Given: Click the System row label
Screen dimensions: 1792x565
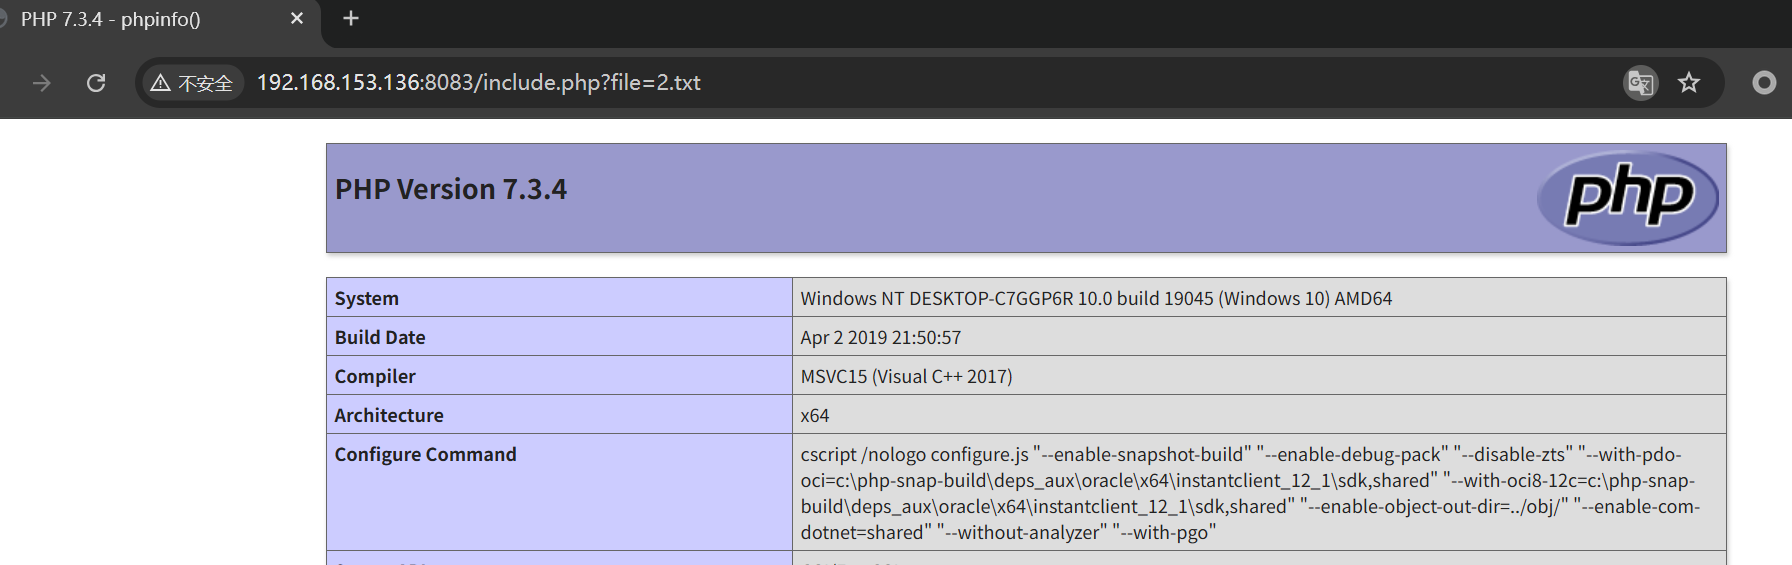Looking at the screenshot, I should point(366,298).
